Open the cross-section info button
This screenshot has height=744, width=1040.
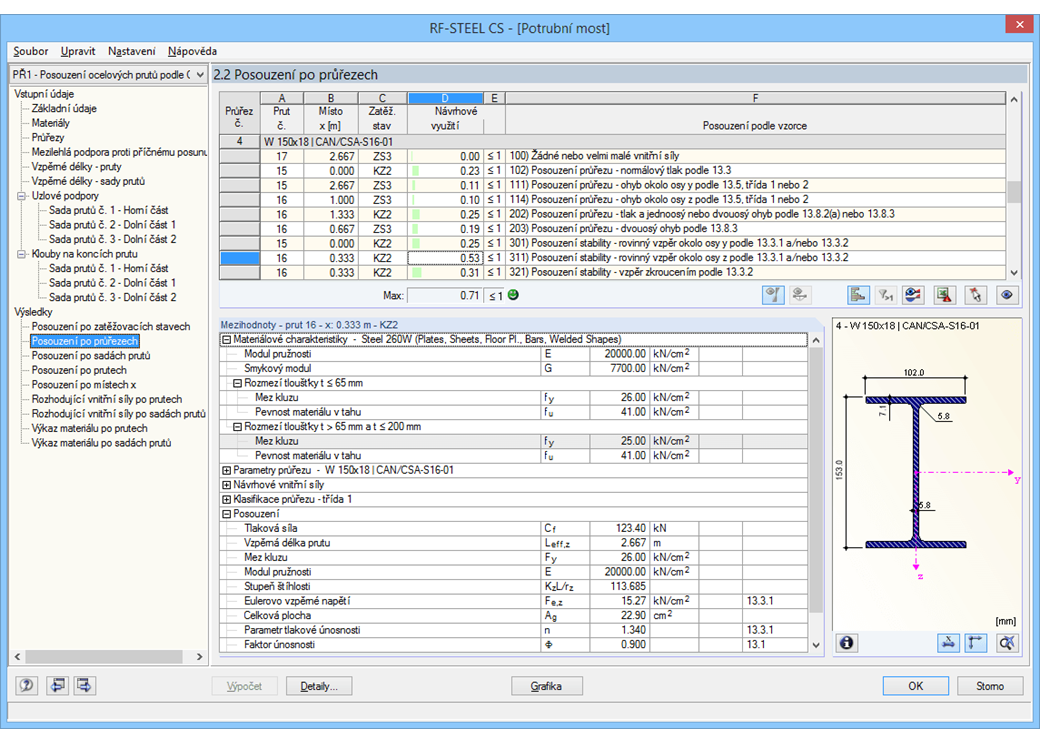tap(846, 643)
